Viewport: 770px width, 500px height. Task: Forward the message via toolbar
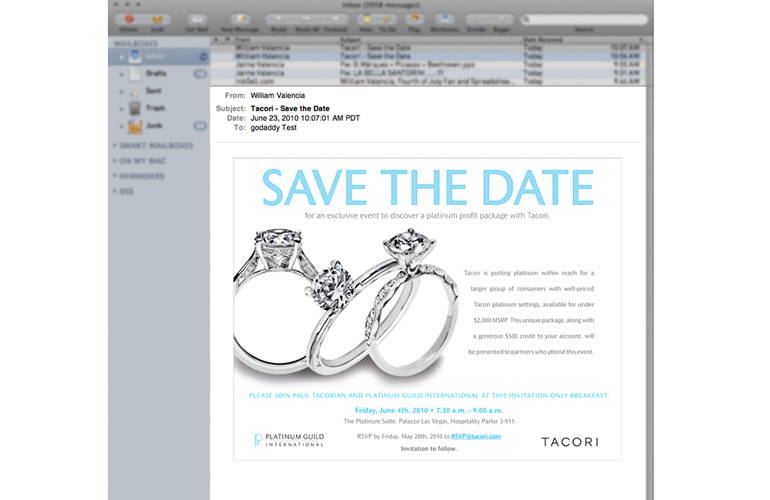coord(335,19)
